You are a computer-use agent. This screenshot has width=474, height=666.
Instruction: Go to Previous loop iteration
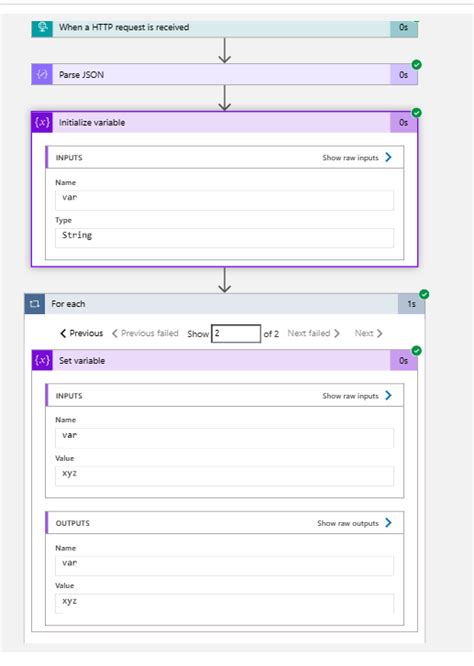pos(82,333)
